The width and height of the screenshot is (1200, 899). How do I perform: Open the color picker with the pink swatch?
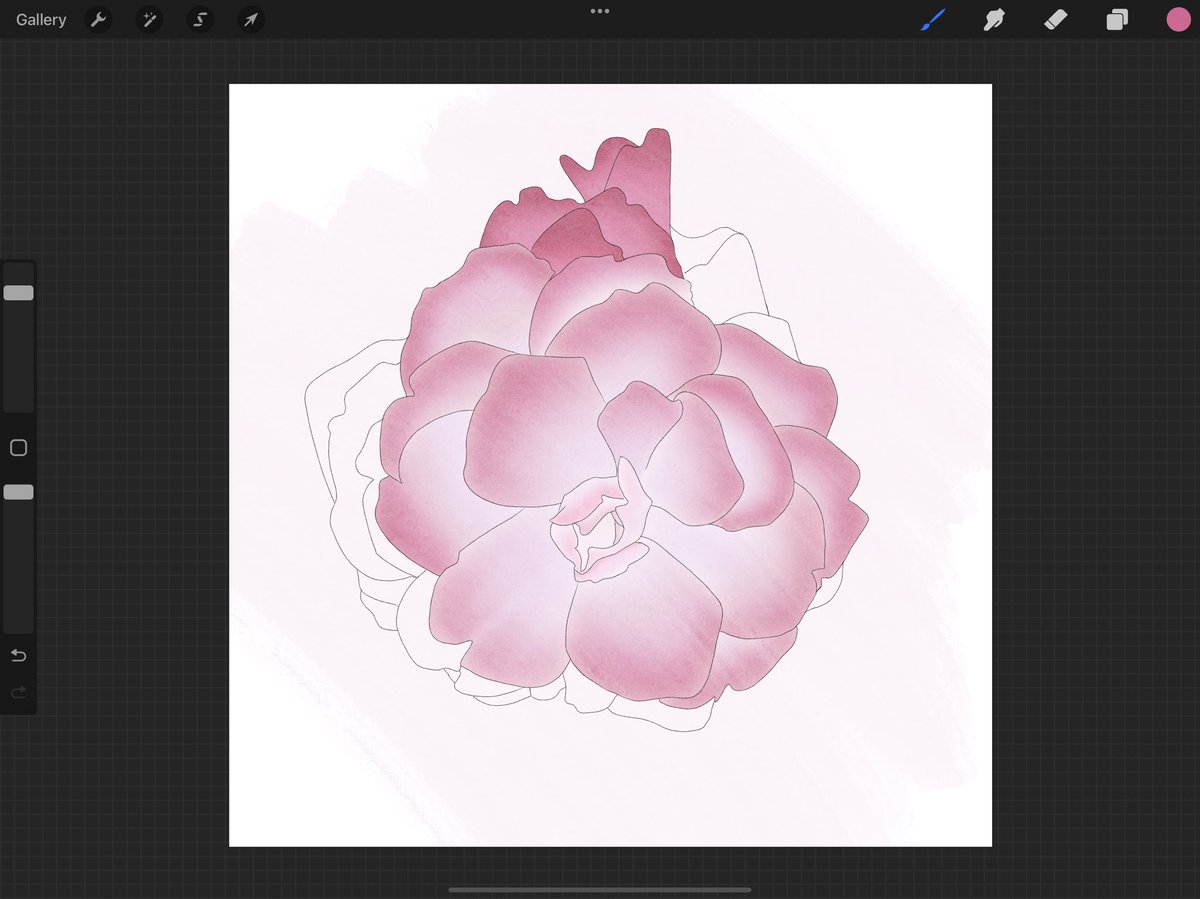(x=1178, y=19)
